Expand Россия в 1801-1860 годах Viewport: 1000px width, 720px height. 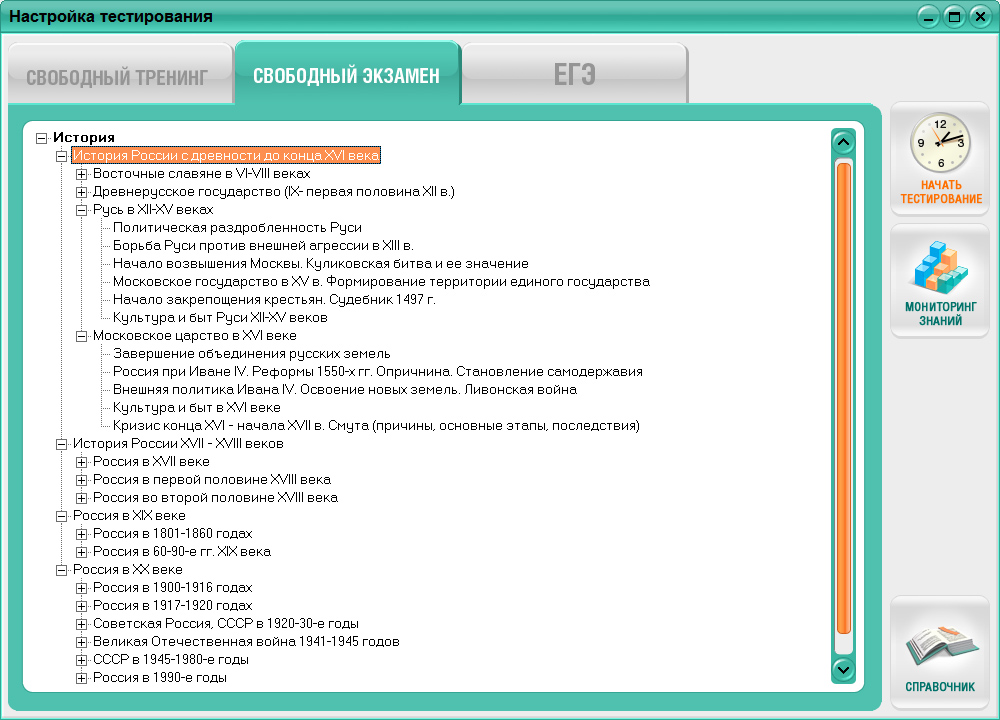[x=81, y=534]
